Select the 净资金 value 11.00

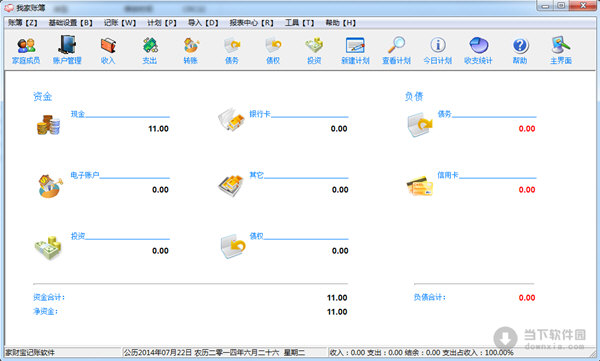tap(337, 312)
